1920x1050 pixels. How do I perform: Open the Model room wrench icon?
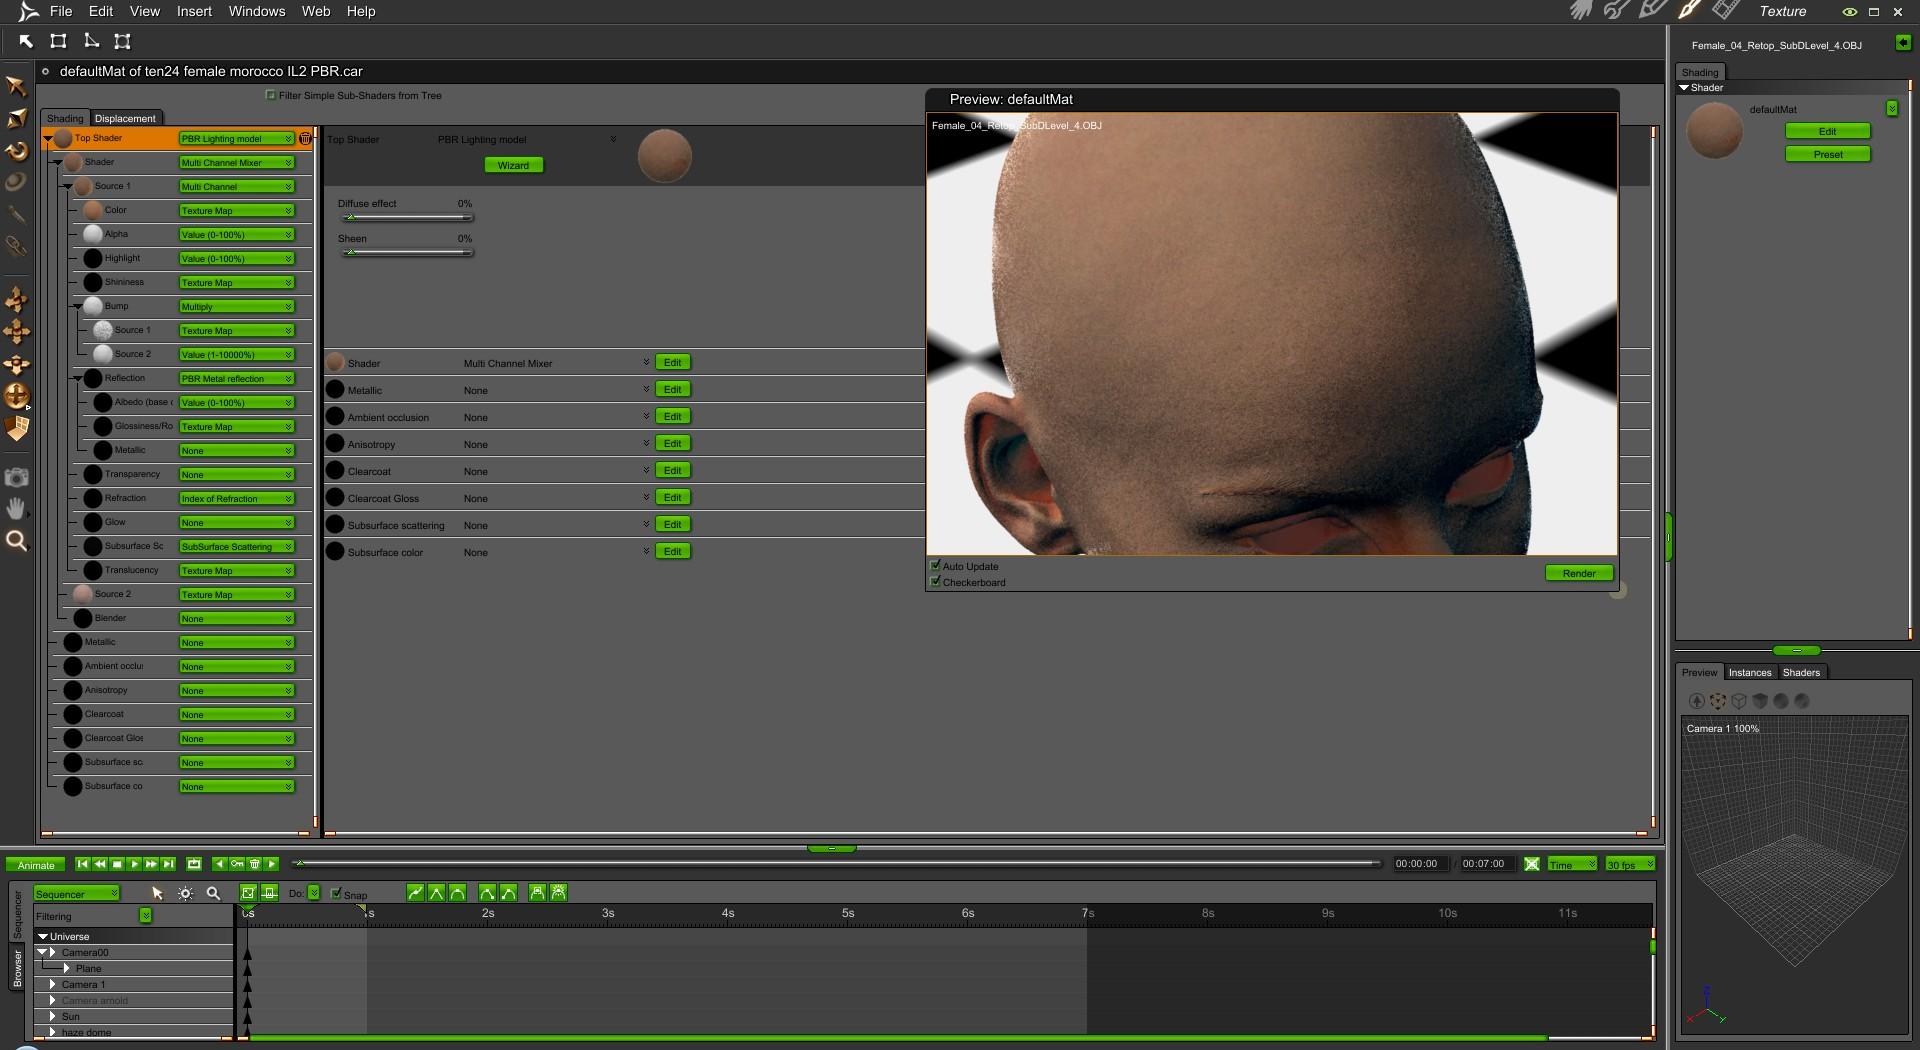(1617, 11)
